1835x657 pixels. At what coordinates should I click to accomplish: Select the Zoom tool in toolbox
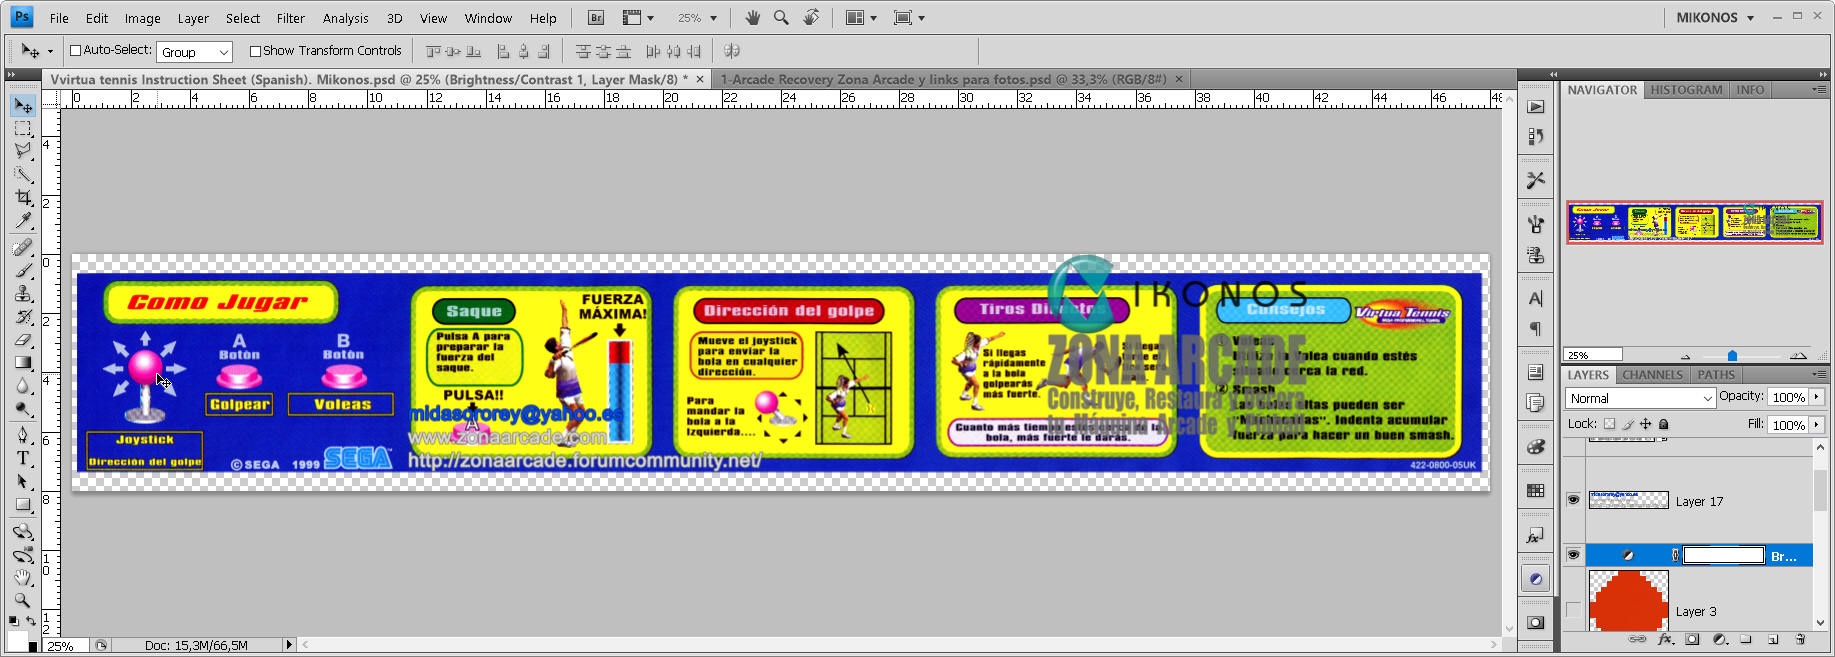pos(23,600)
